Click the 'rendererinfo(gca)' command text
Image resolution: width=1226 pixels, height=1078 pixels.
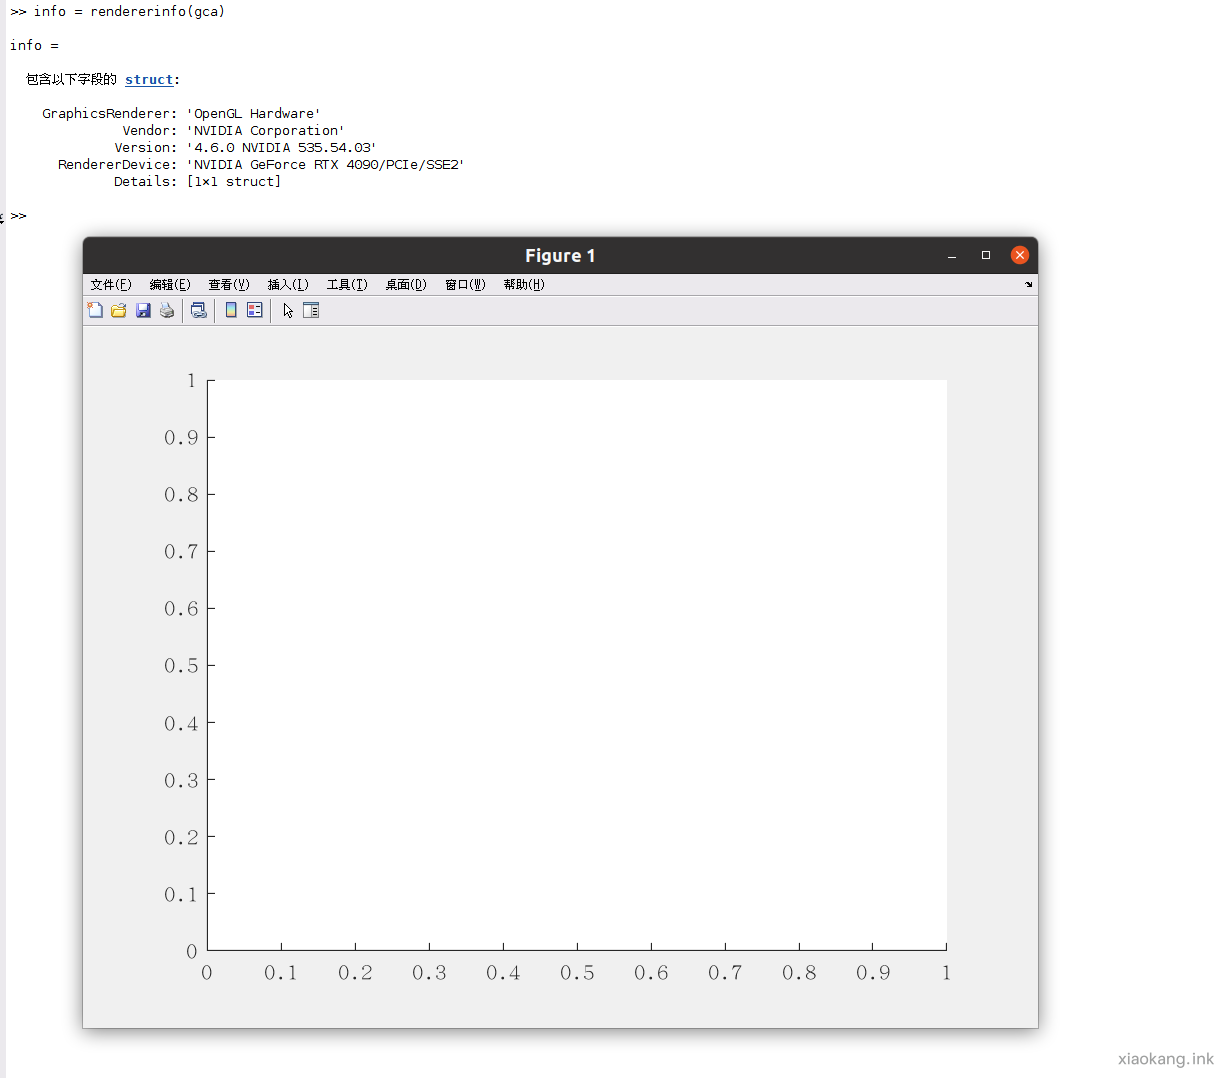(x=158, y=11)
